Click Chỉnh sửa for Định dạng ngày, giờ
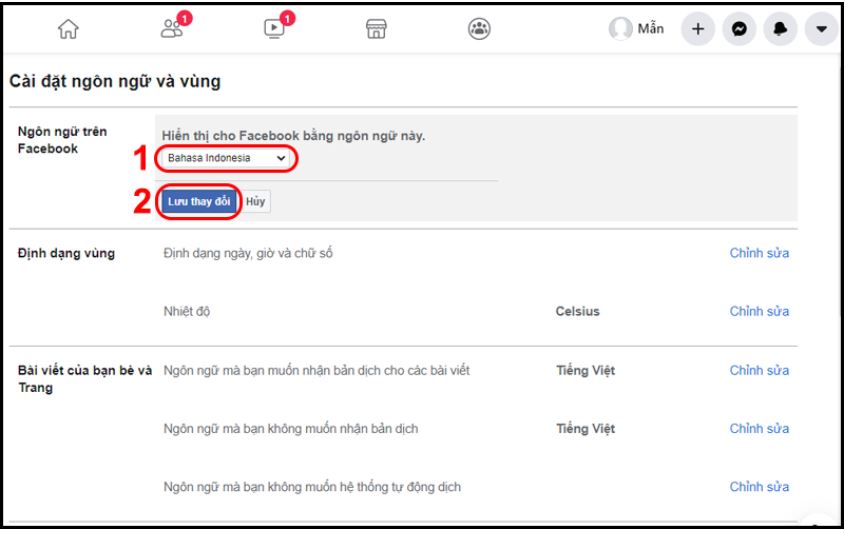 point(759,253)
